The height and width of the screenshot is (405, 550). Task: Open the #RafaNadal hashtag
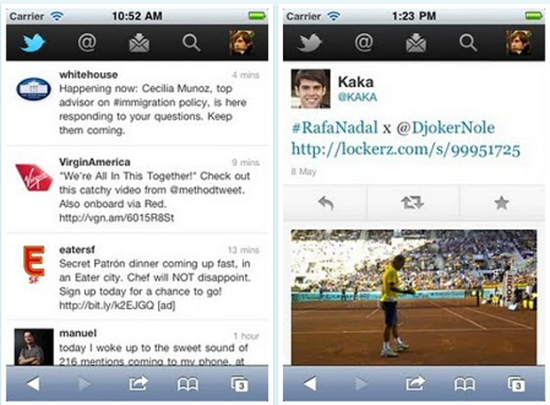click(335, 128)
